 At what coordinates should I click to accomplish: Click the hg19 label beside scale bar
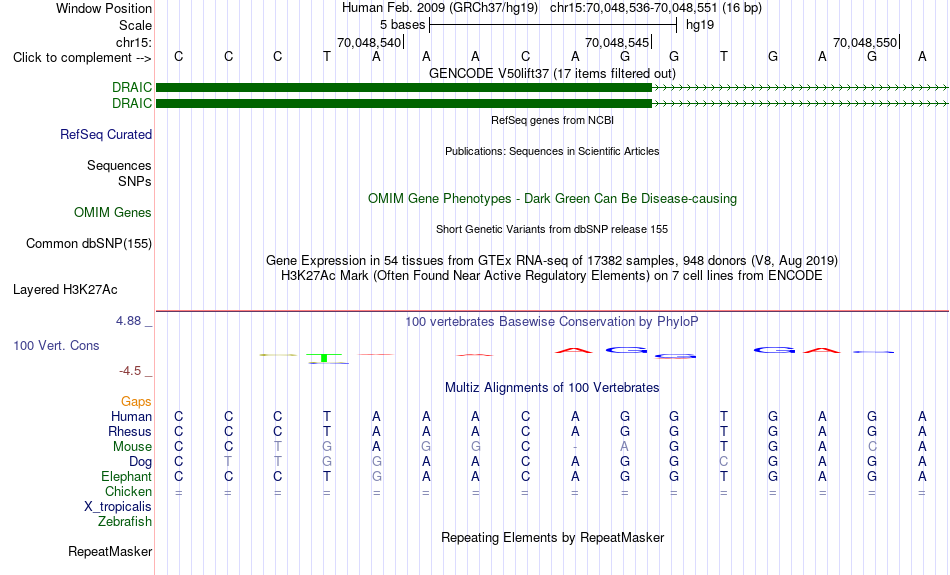point(700,25)
